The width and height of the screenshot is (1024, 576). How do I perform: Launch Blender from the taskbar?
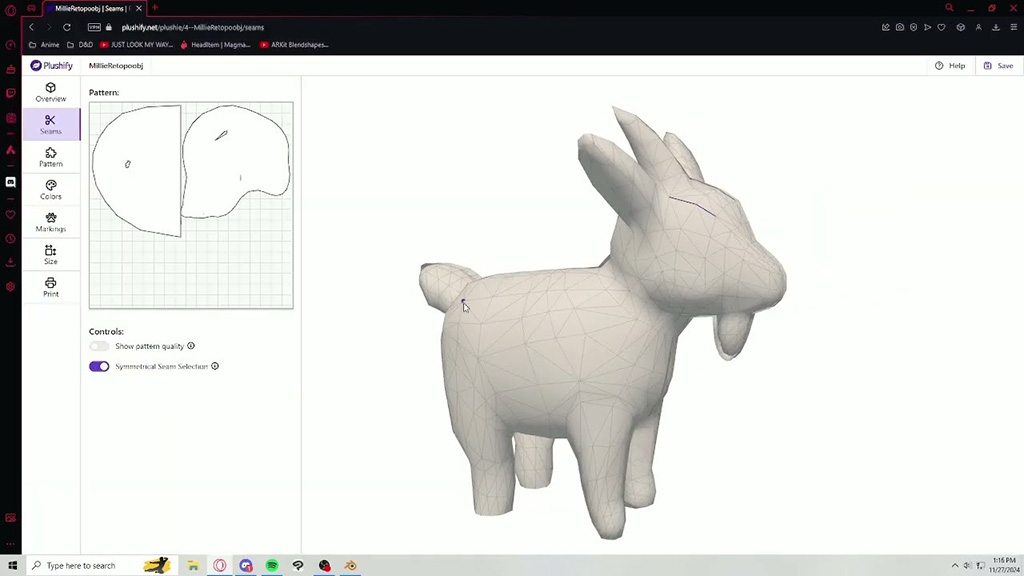[350, 565]
